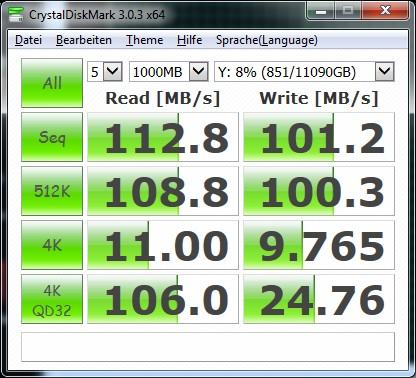This screenshot has width=416, height=378.
Task: Open the Sprache(Language) menu
Action: tap(267, 40)
